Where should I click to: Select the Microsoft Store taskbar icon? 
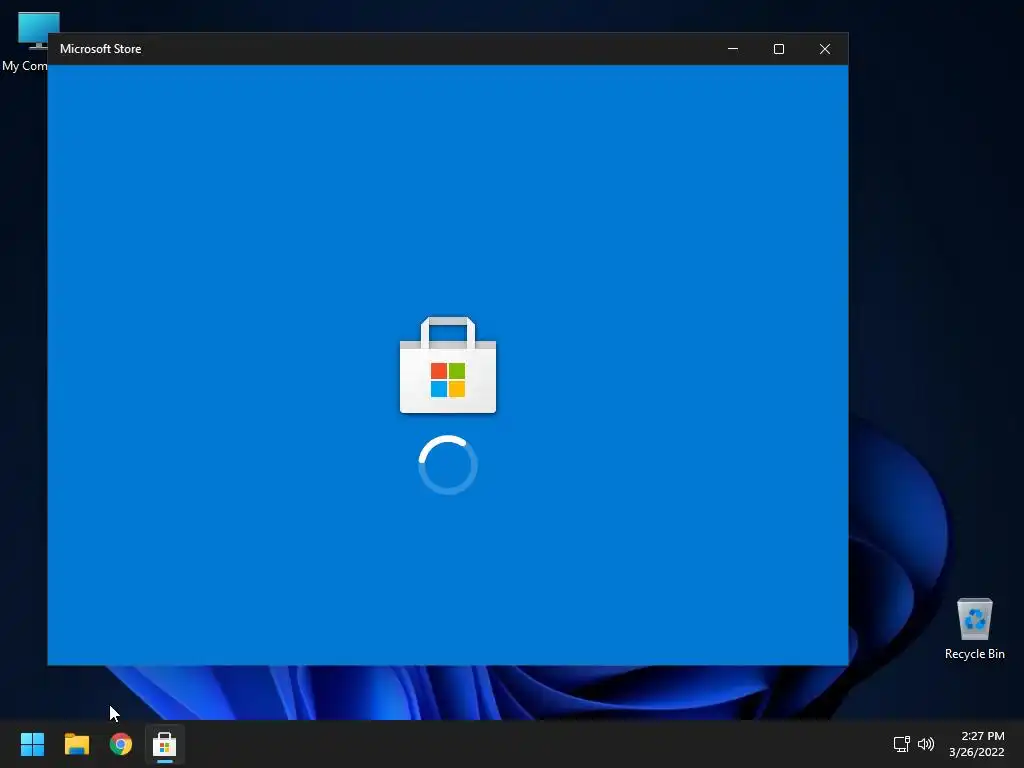[165, 744]
